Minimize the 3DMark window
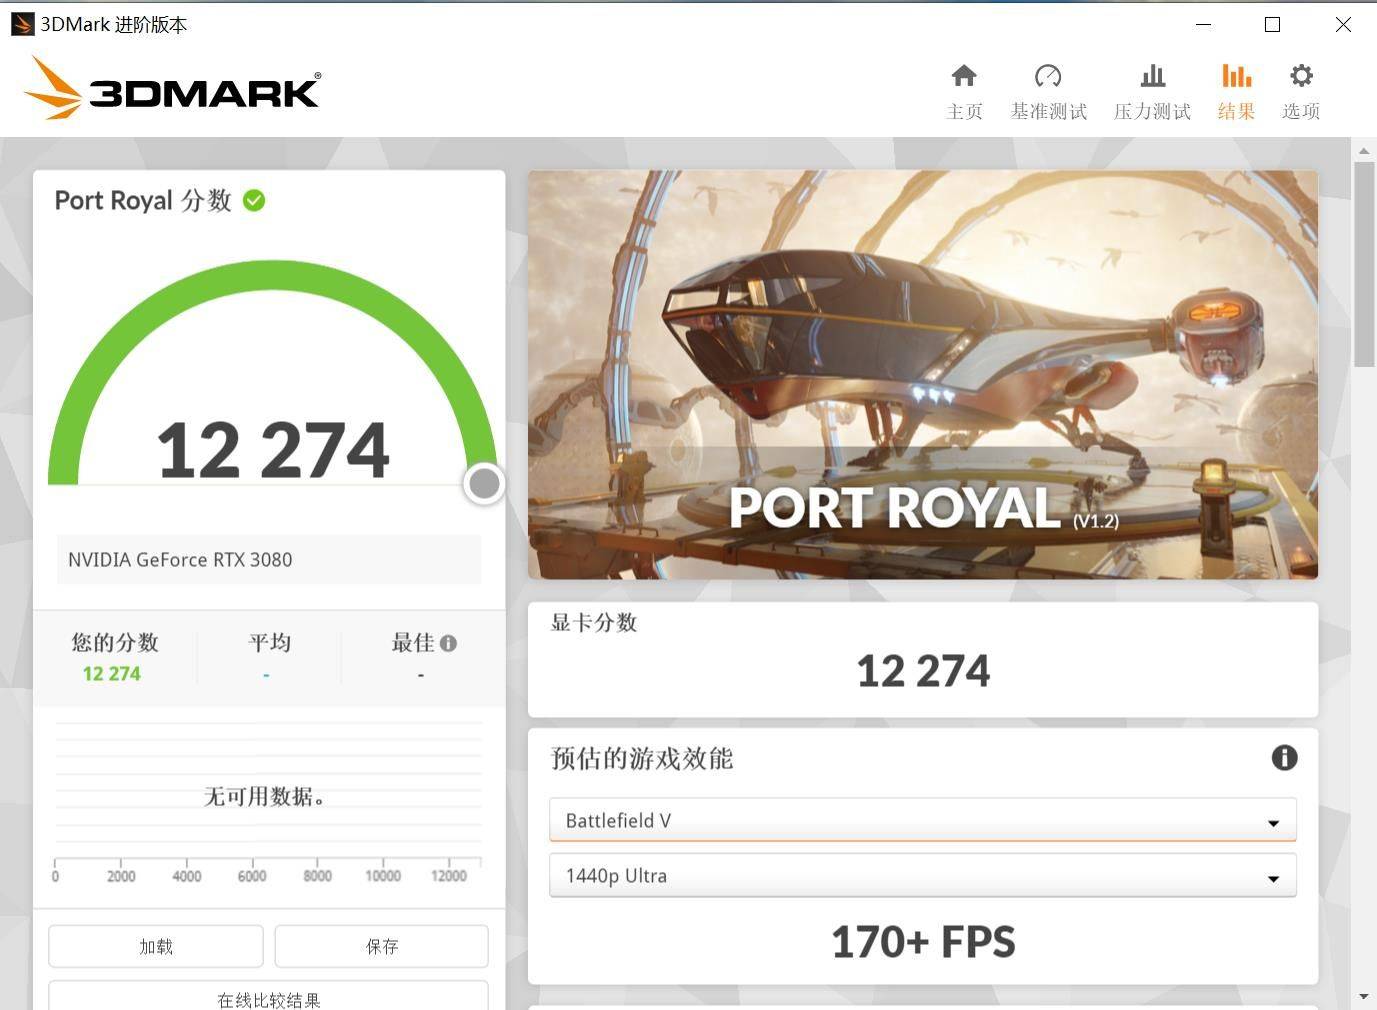The image size is (1377, 1010). (x=1204, y=24)
